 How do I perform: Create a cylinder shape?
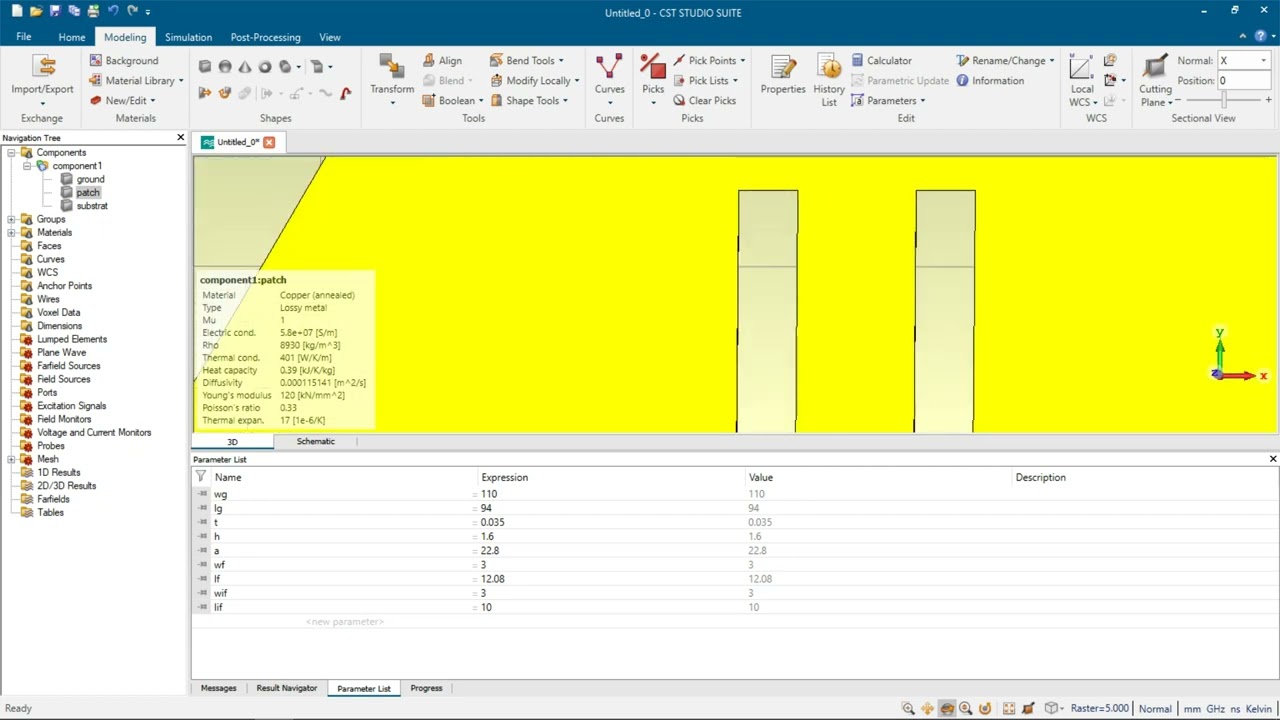pos(285,67)
